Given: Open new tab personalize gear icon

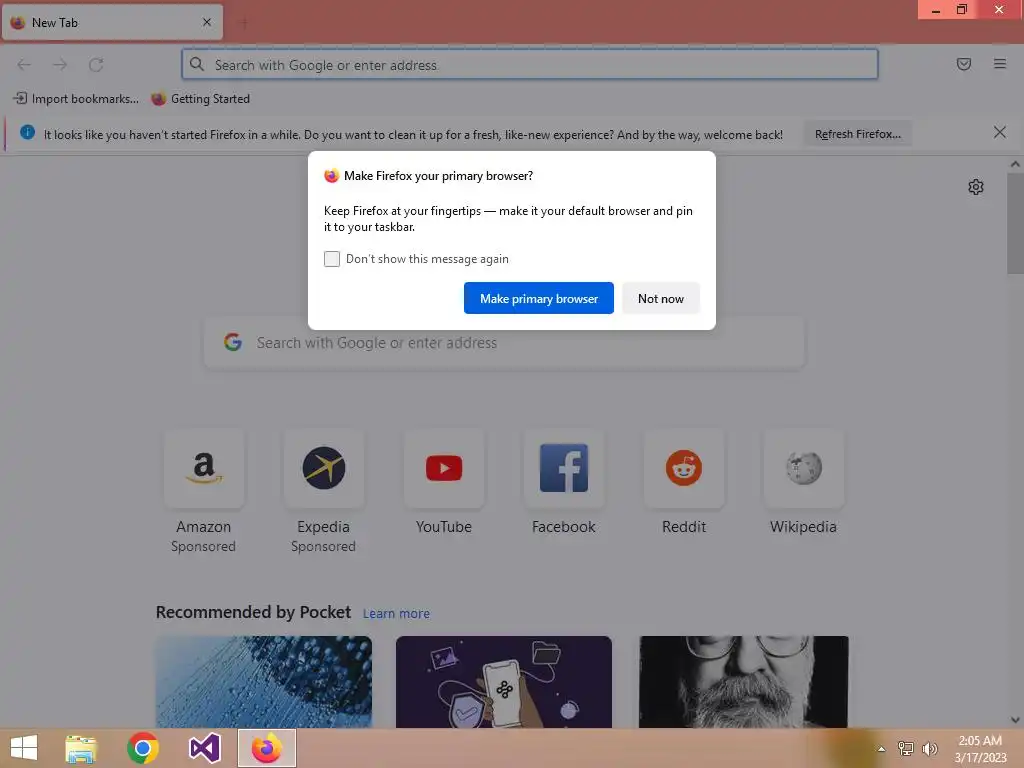Looking at the screenshot, I should tap(976, 187).
